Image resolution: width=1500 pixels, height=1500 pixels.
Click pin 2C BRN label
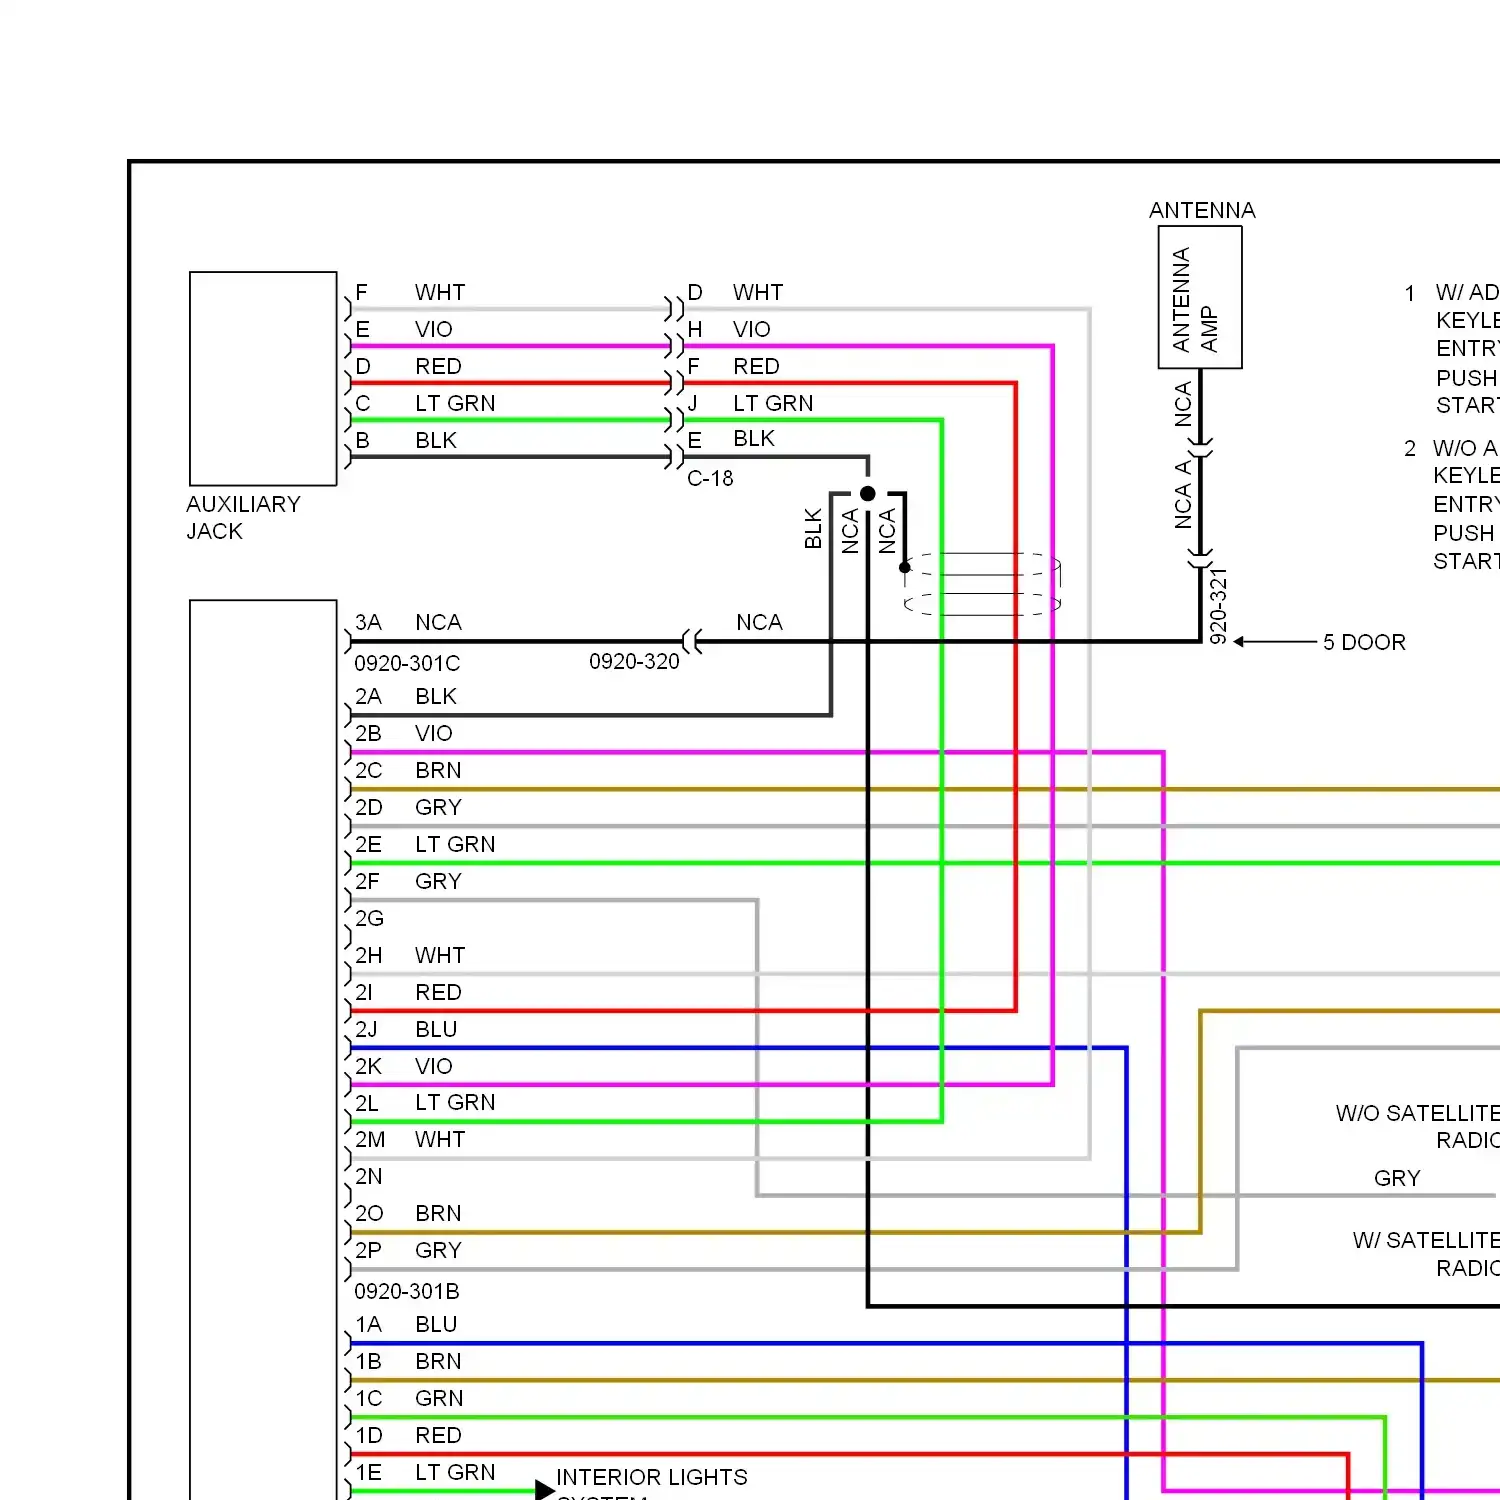point(408,770)
